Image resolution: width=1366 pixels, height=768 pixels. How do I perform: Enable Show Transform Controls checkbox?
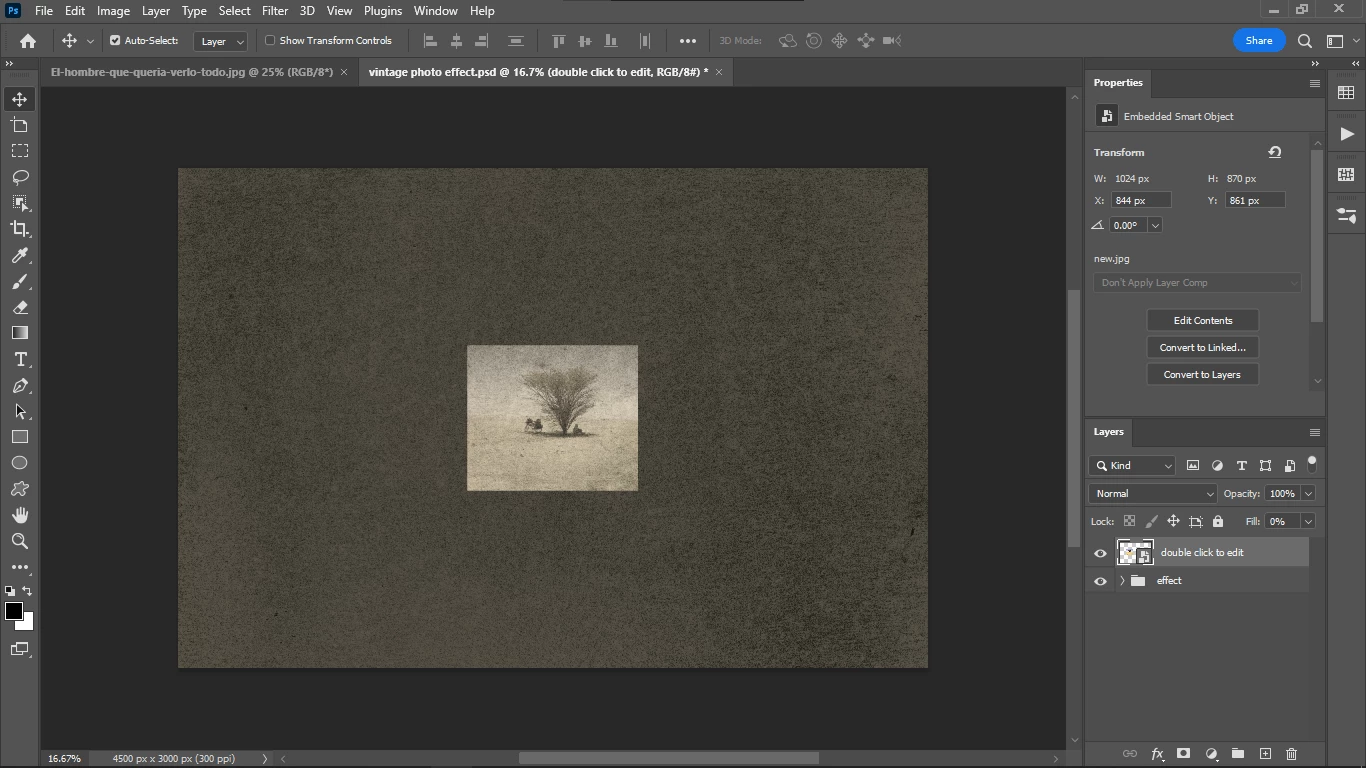(x=270, y=41)
